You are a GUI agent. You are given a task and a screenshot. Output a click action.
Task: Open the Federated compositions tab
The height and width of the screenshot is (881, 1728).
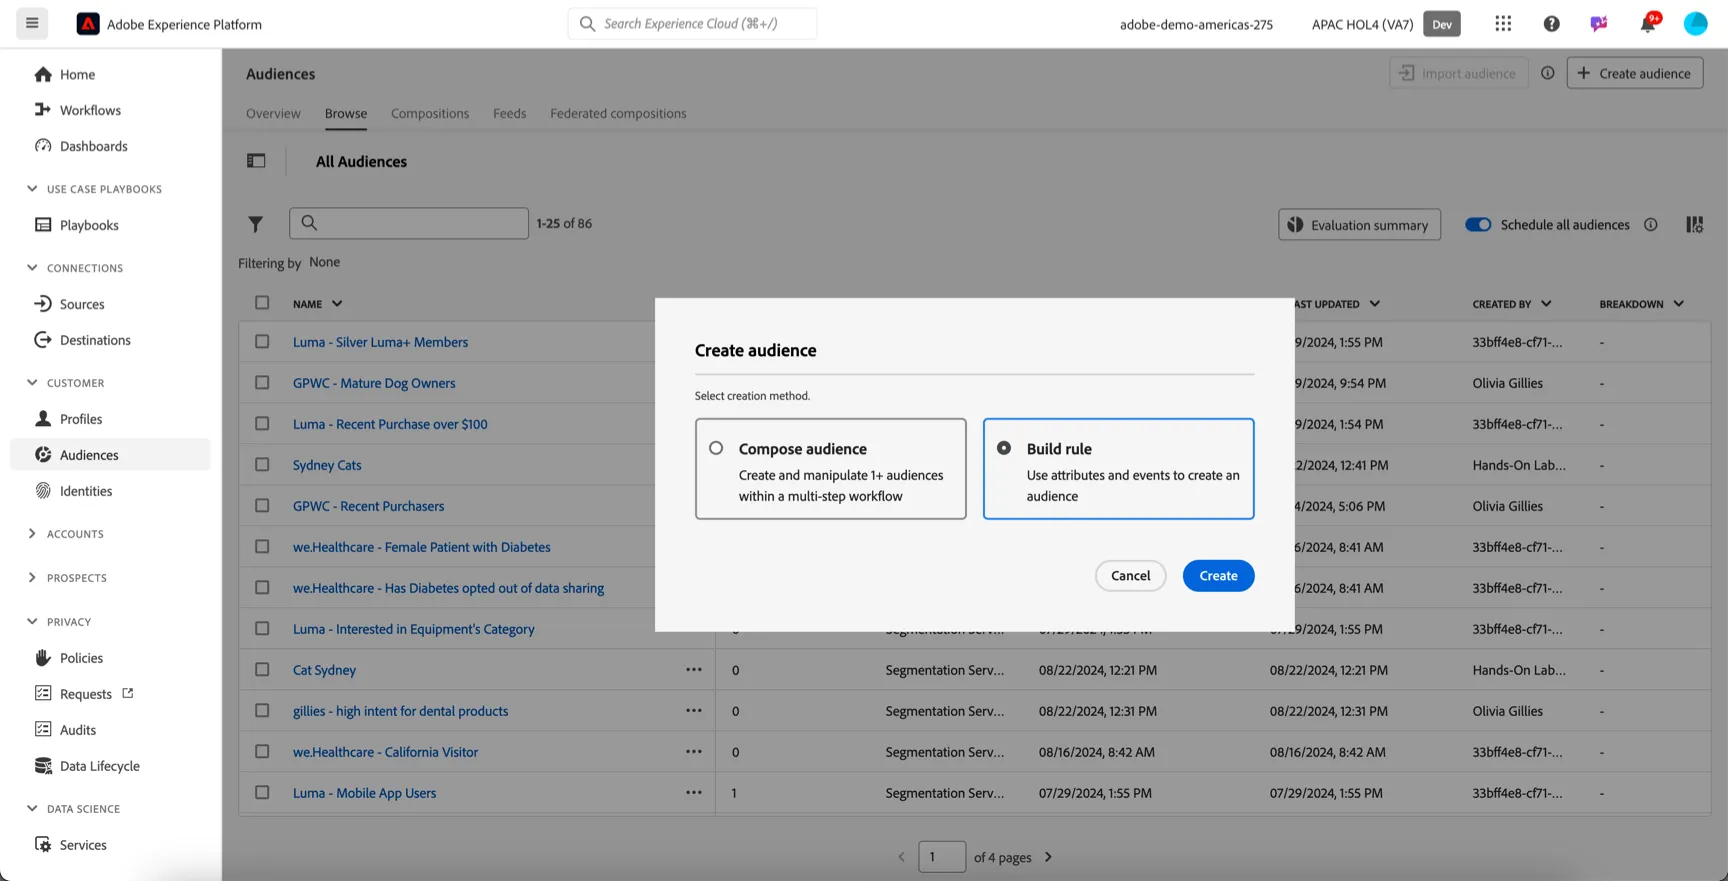(x=618, y=114)
